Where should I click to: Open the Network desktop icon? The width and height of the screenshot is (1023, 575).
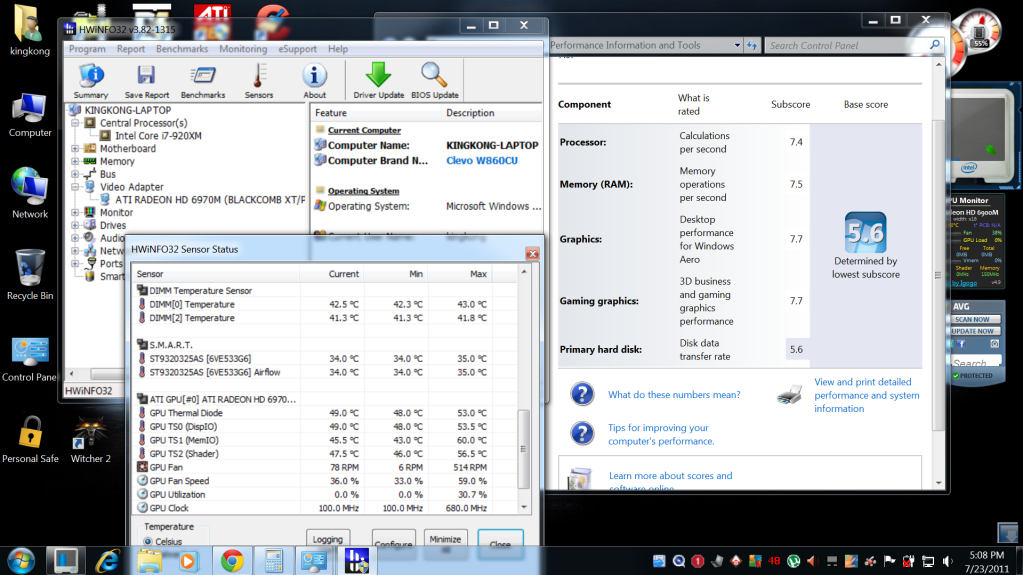tap(29, 193)
